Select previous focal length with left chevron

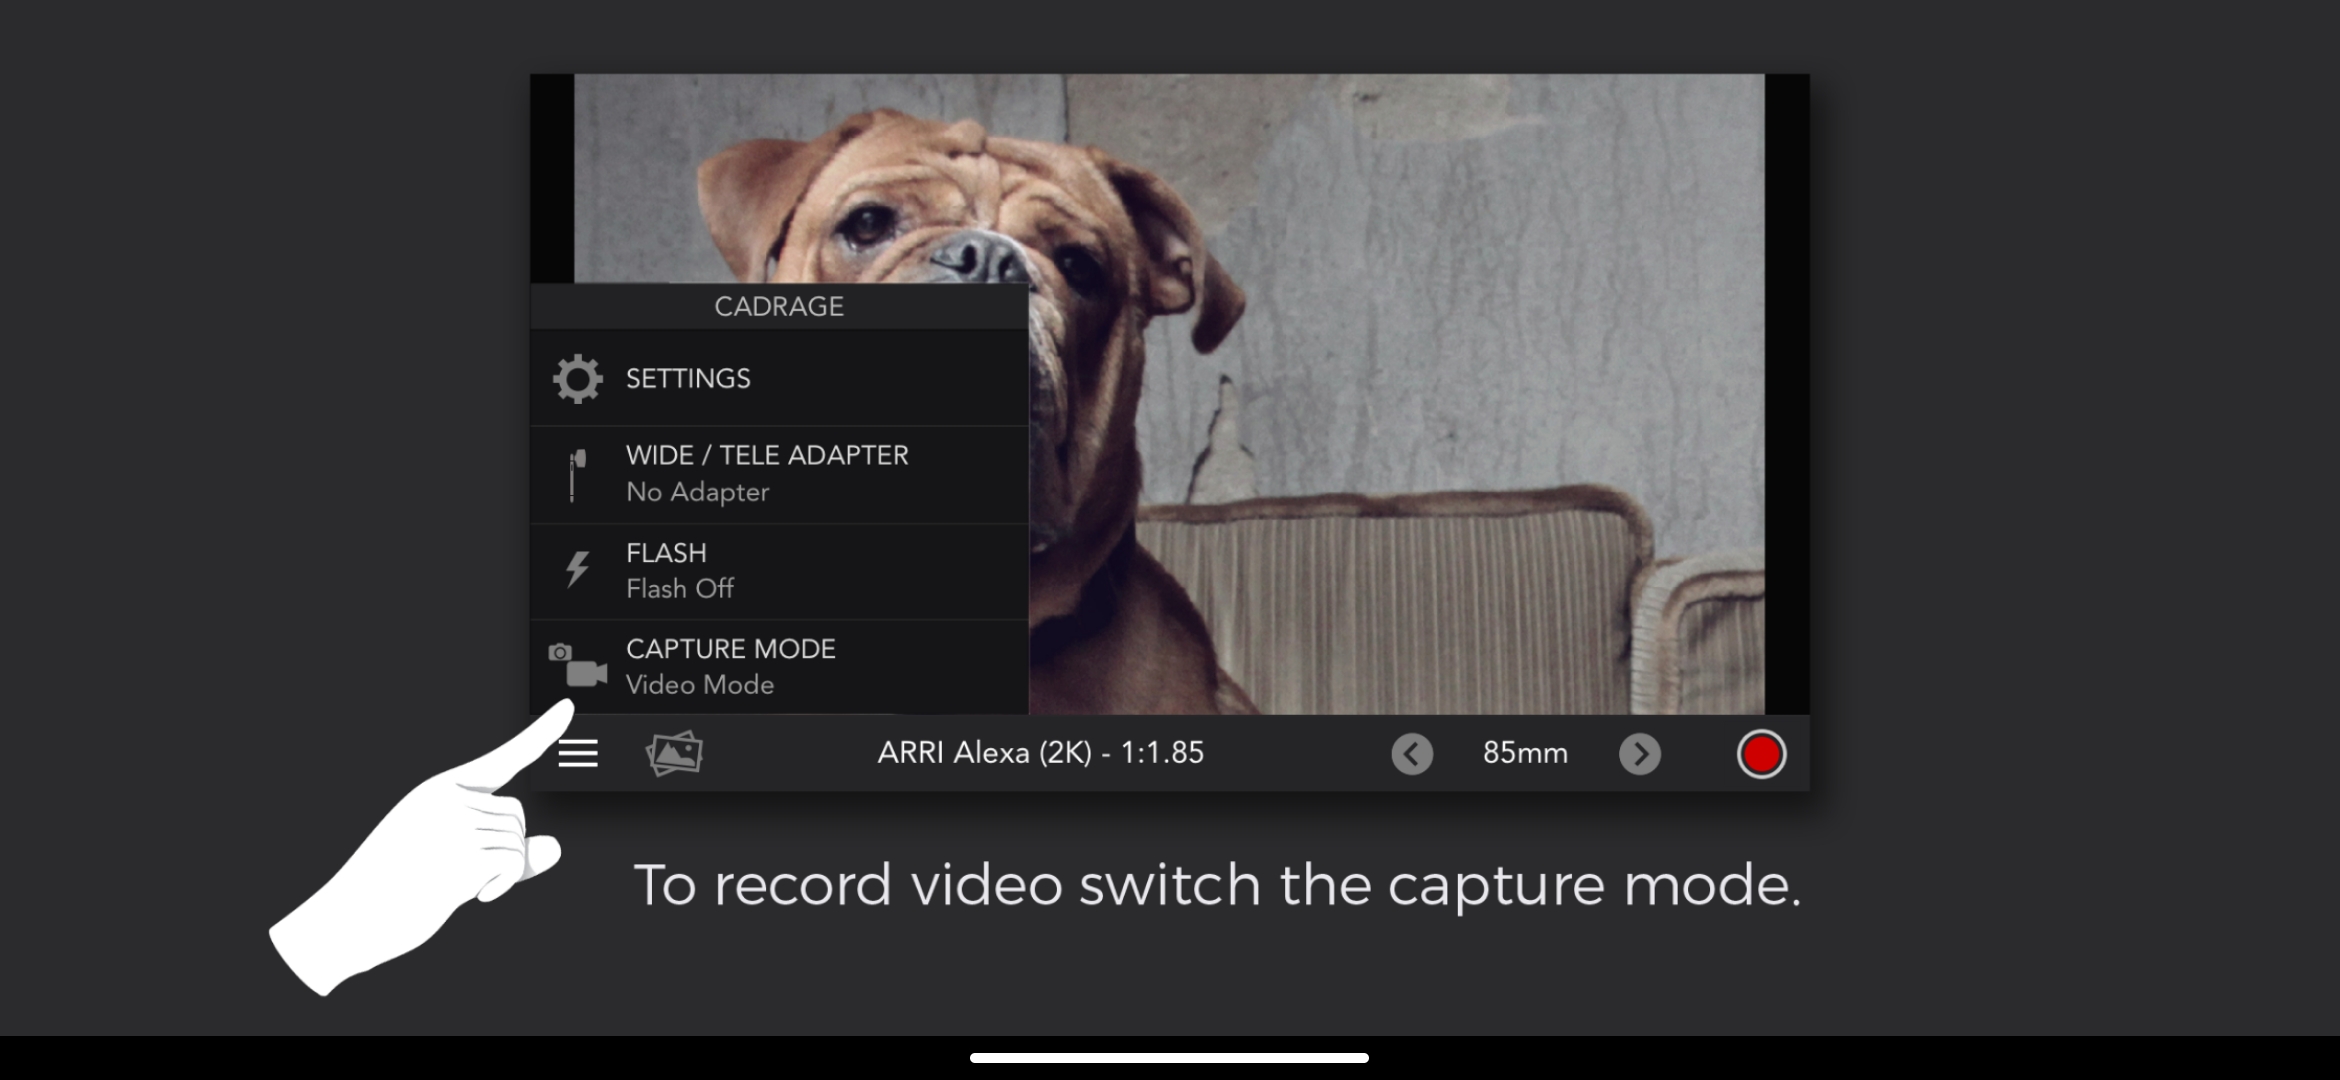(x=1412, y=754)
